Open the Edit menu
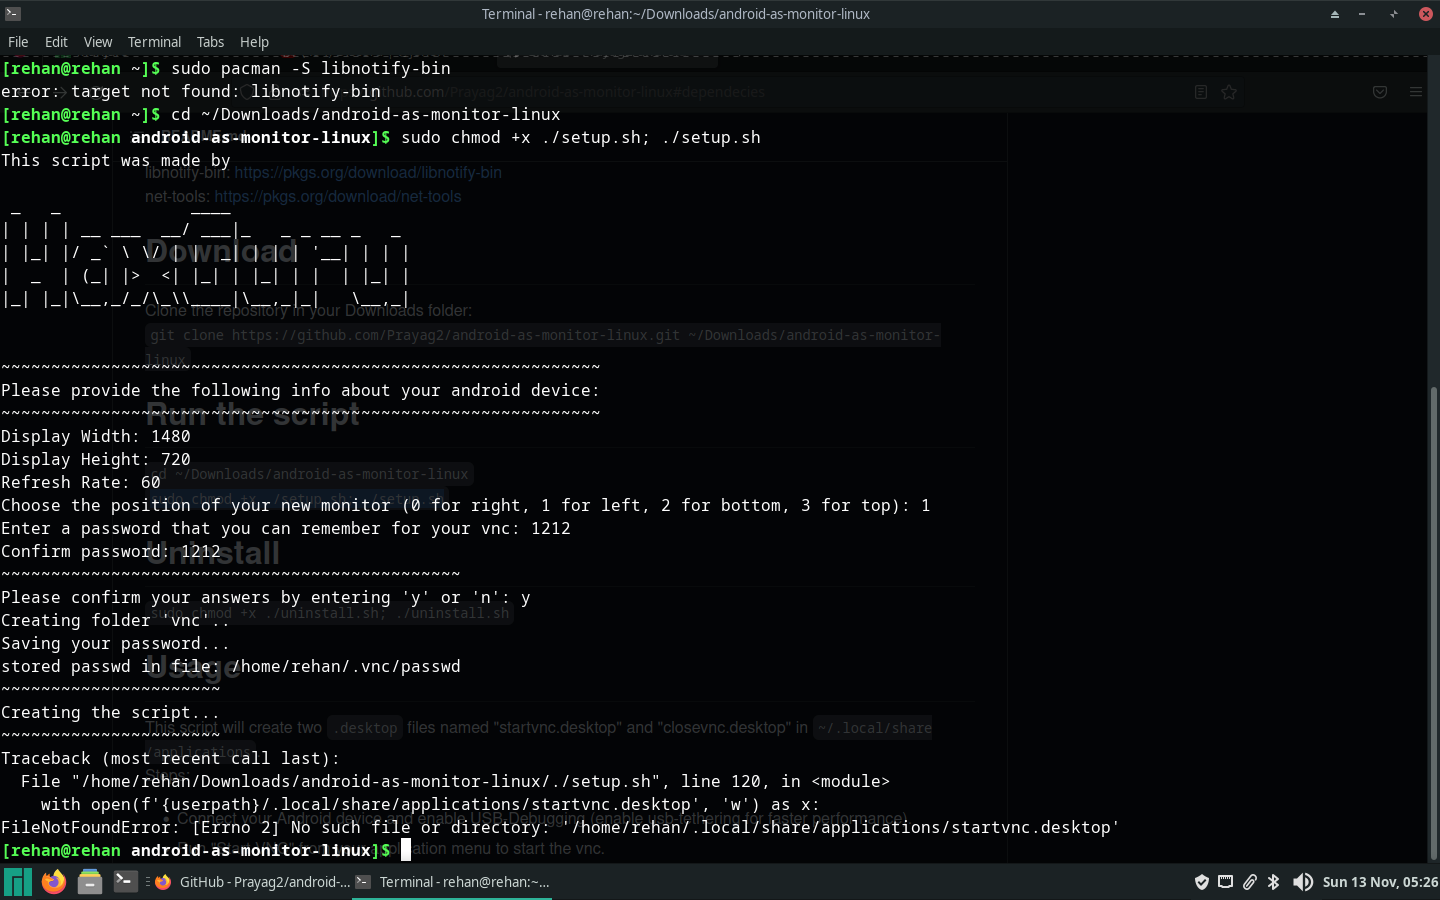Image resolution: width=1440 pixels, height=900 pixels. 56,42
